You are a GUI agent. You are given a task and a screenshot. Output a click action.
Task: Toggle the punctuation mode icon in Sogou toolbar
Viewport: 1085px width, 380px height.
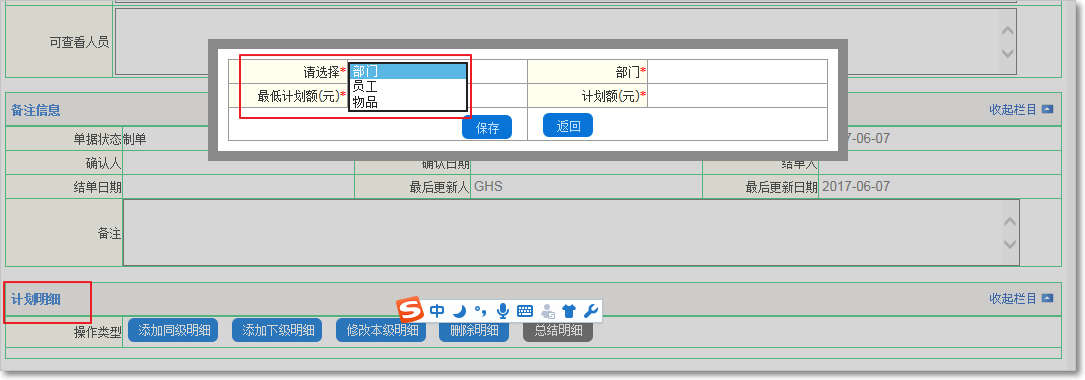pos(481,311)
